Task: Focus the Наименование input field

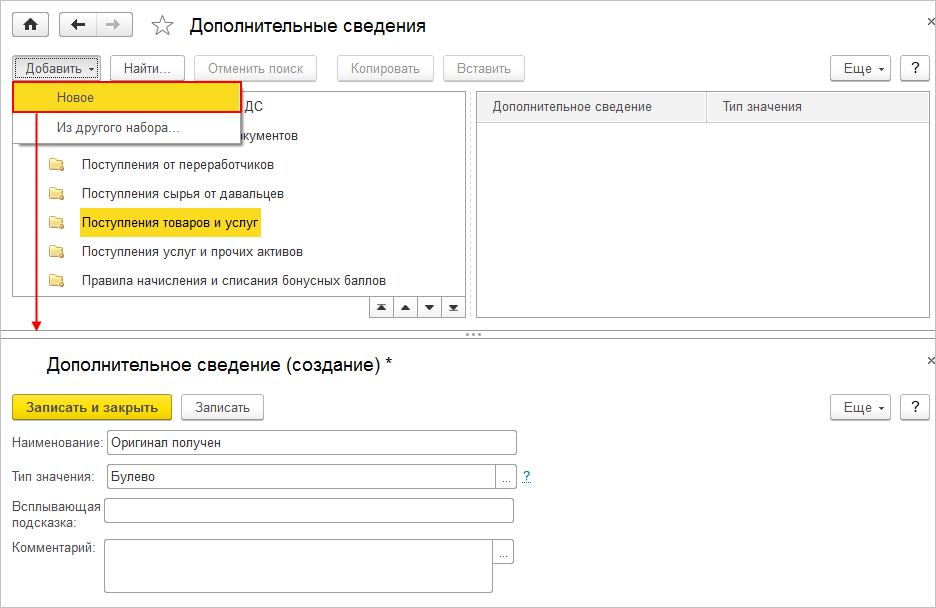Action: [x=312, y=443]
